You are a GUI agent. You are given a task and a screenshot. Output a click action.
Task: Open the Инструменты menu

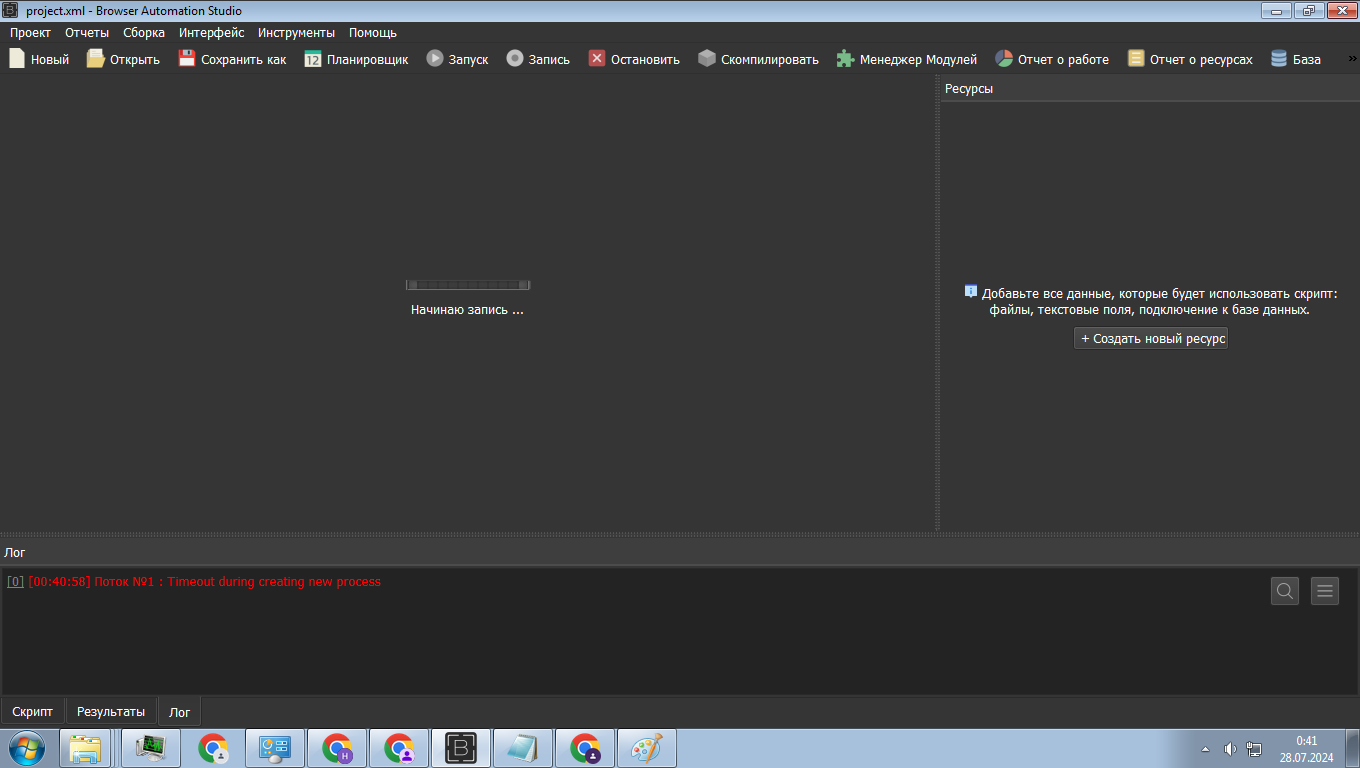[x=296, y=32]
